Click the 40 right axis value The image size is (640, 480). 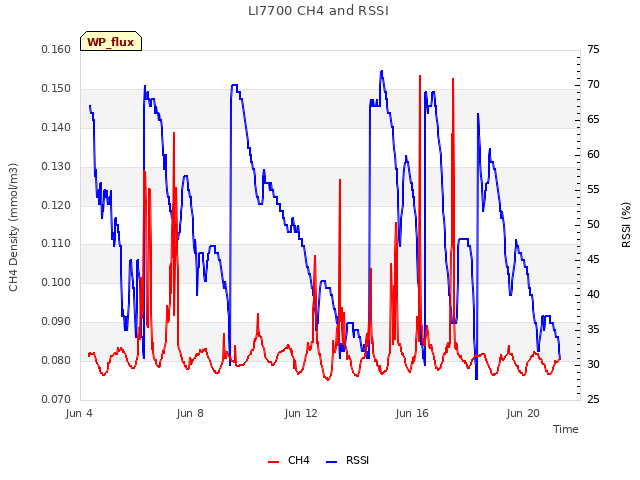click(x=593, y=295)
